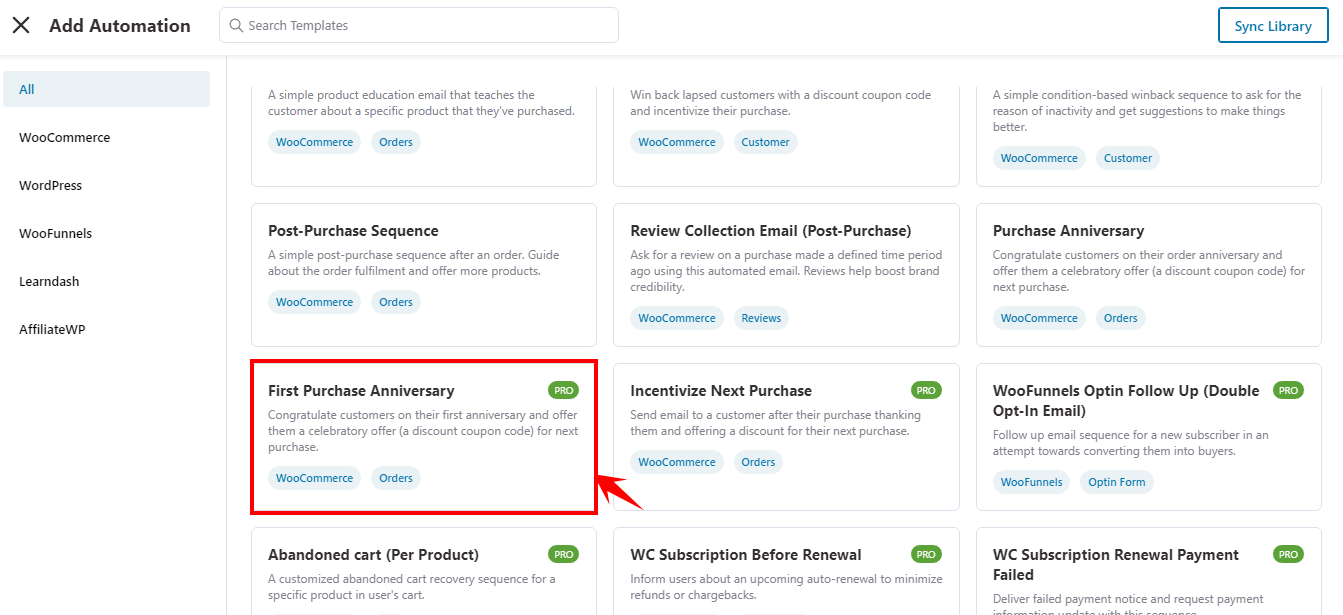Click the Optin Form tag on WooFunnels Optin Follow Up
Screen dimensions: 1343x615
pos(1117,481)
